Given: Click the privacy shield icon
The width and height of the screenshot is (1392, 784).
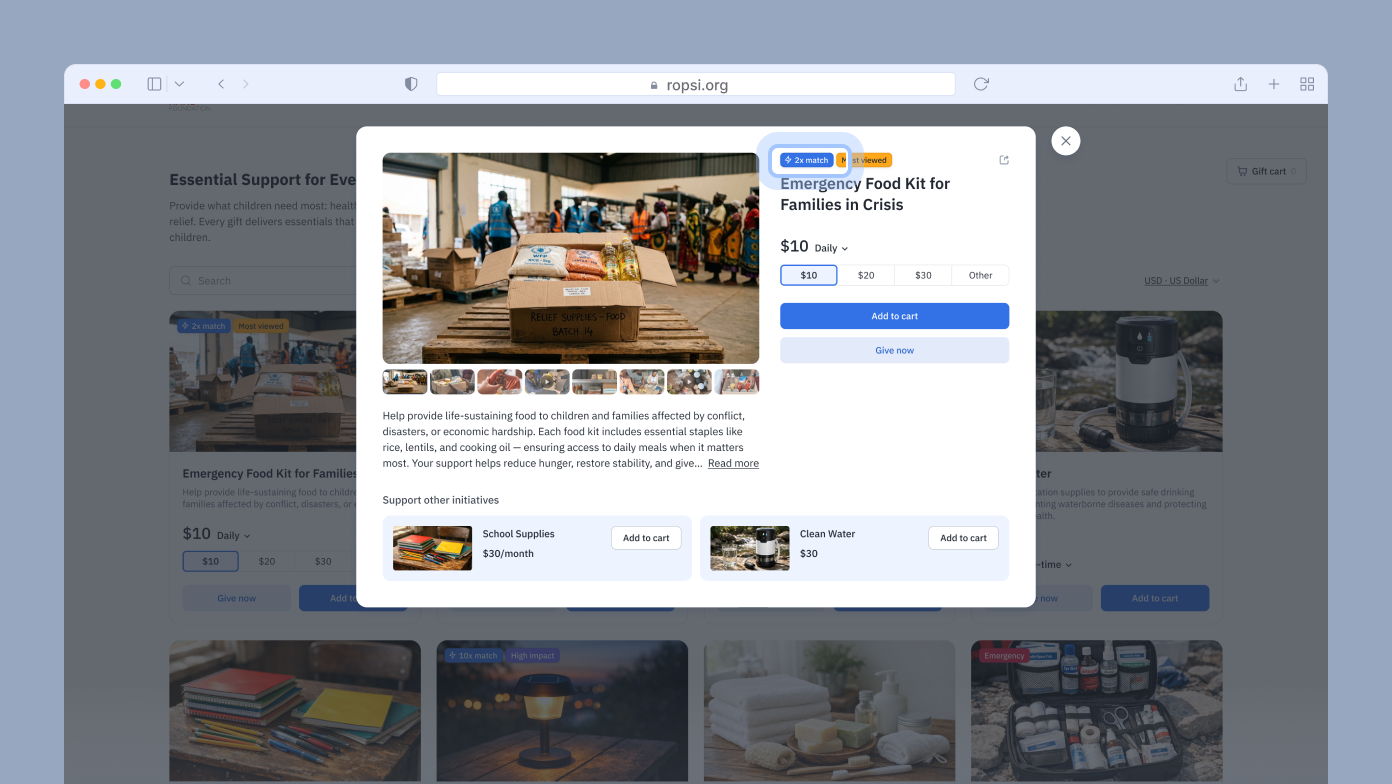Looking at the screenshot, I should (x=411, y=84).
